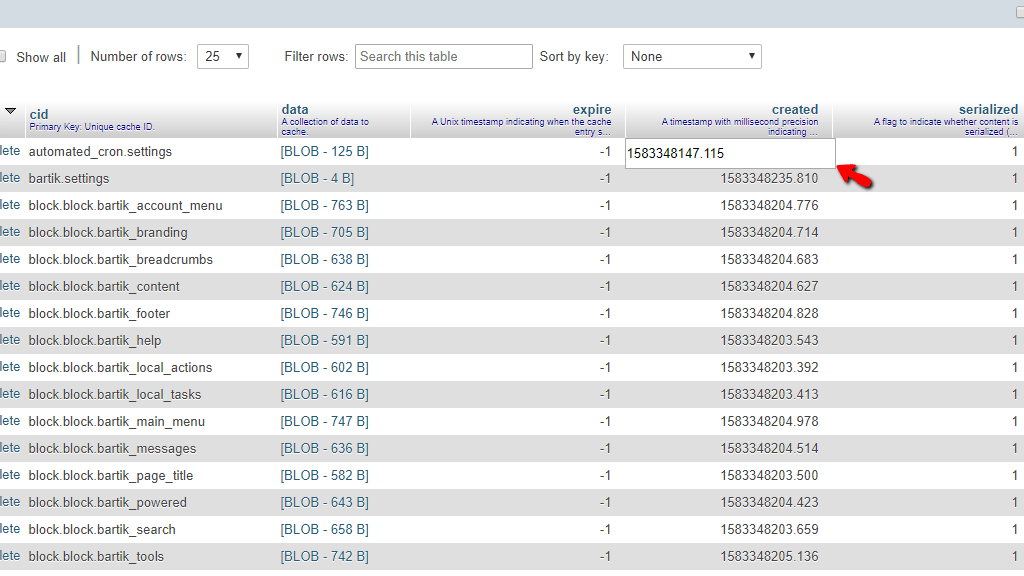Screen dimensions: 1024x576
Task: Open BLOB - 638 B link
Action: pos(325,259)
